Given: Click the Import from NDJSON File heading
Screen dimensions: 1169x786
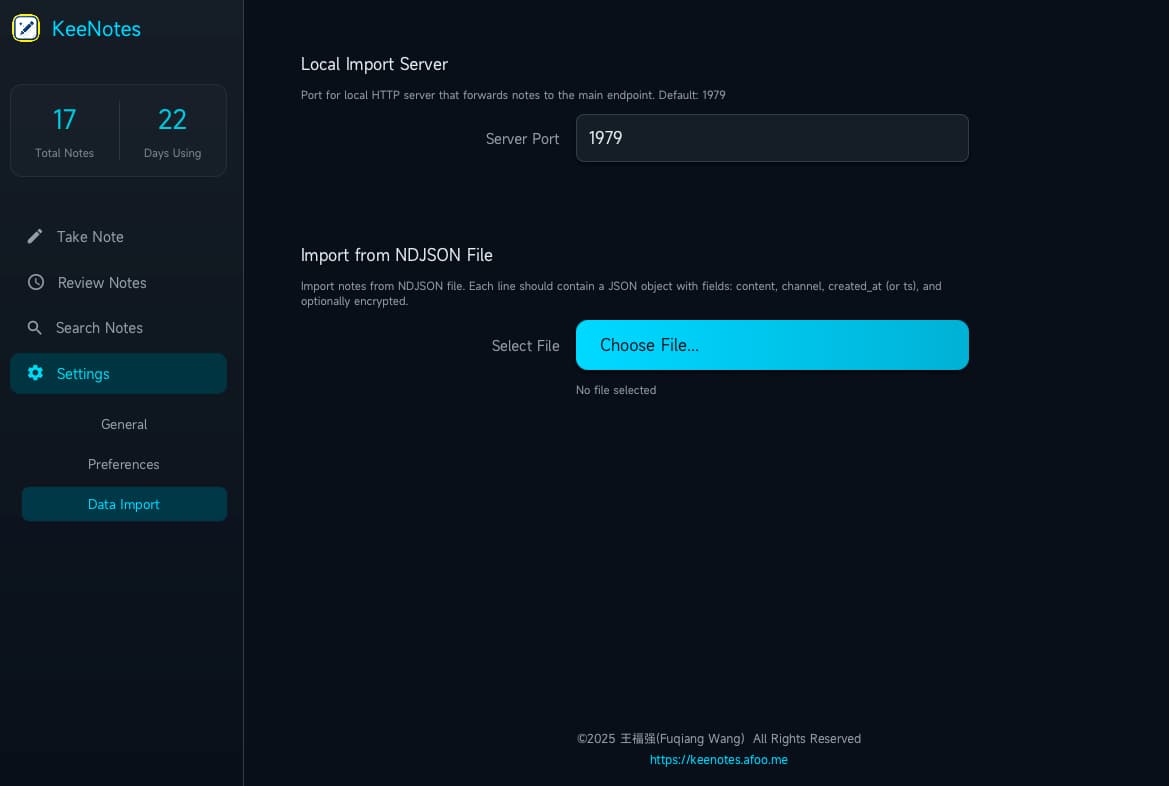Looking at the screenshot, I should 396,255.
